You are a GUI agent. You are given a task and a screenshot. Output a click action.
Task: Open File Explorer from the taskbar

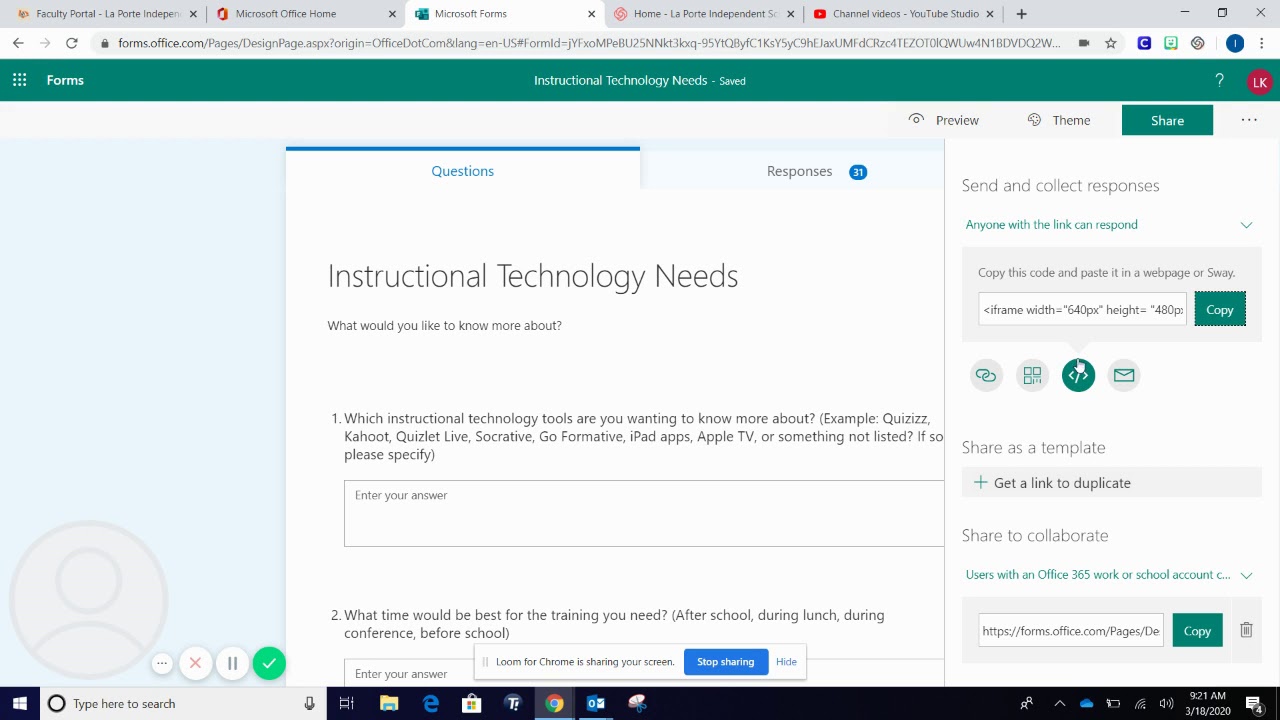(x=389, y=703)
